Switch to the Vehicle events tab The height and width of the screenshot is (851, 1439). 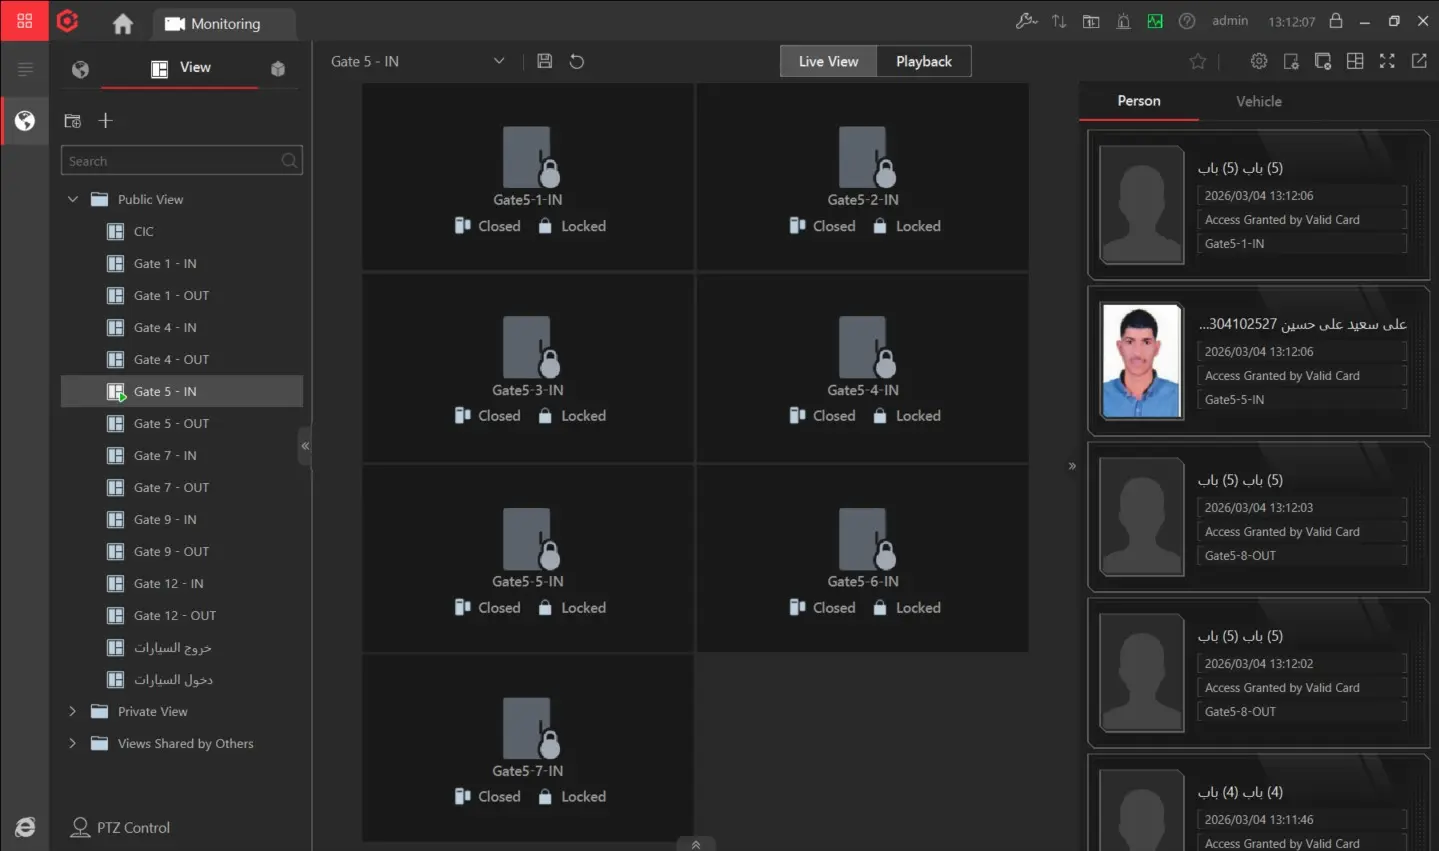[1259, 101]
